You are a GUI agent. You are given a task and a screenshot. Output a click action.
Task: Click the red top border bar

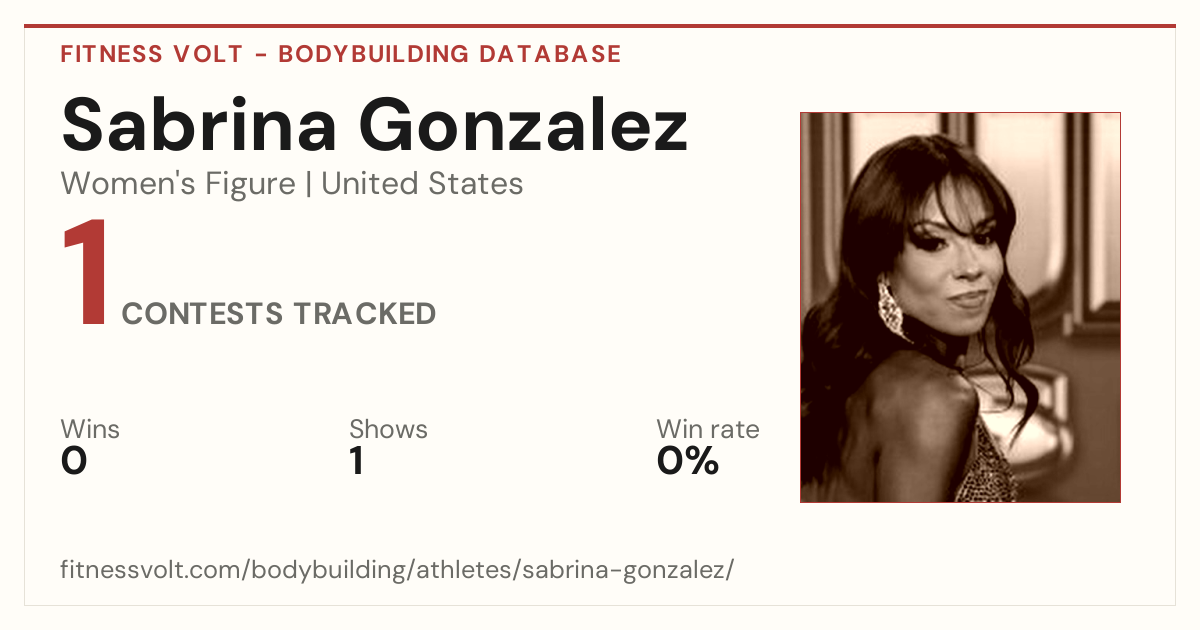tap(600, 26)
